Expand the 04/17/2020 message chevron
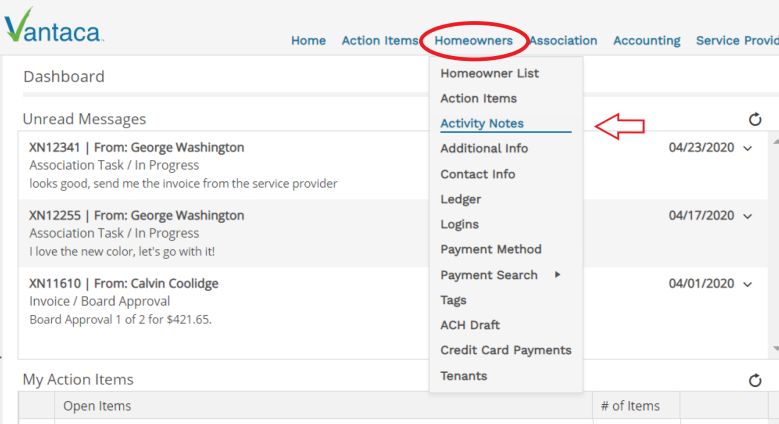779x424 pixels. point(747,216)
